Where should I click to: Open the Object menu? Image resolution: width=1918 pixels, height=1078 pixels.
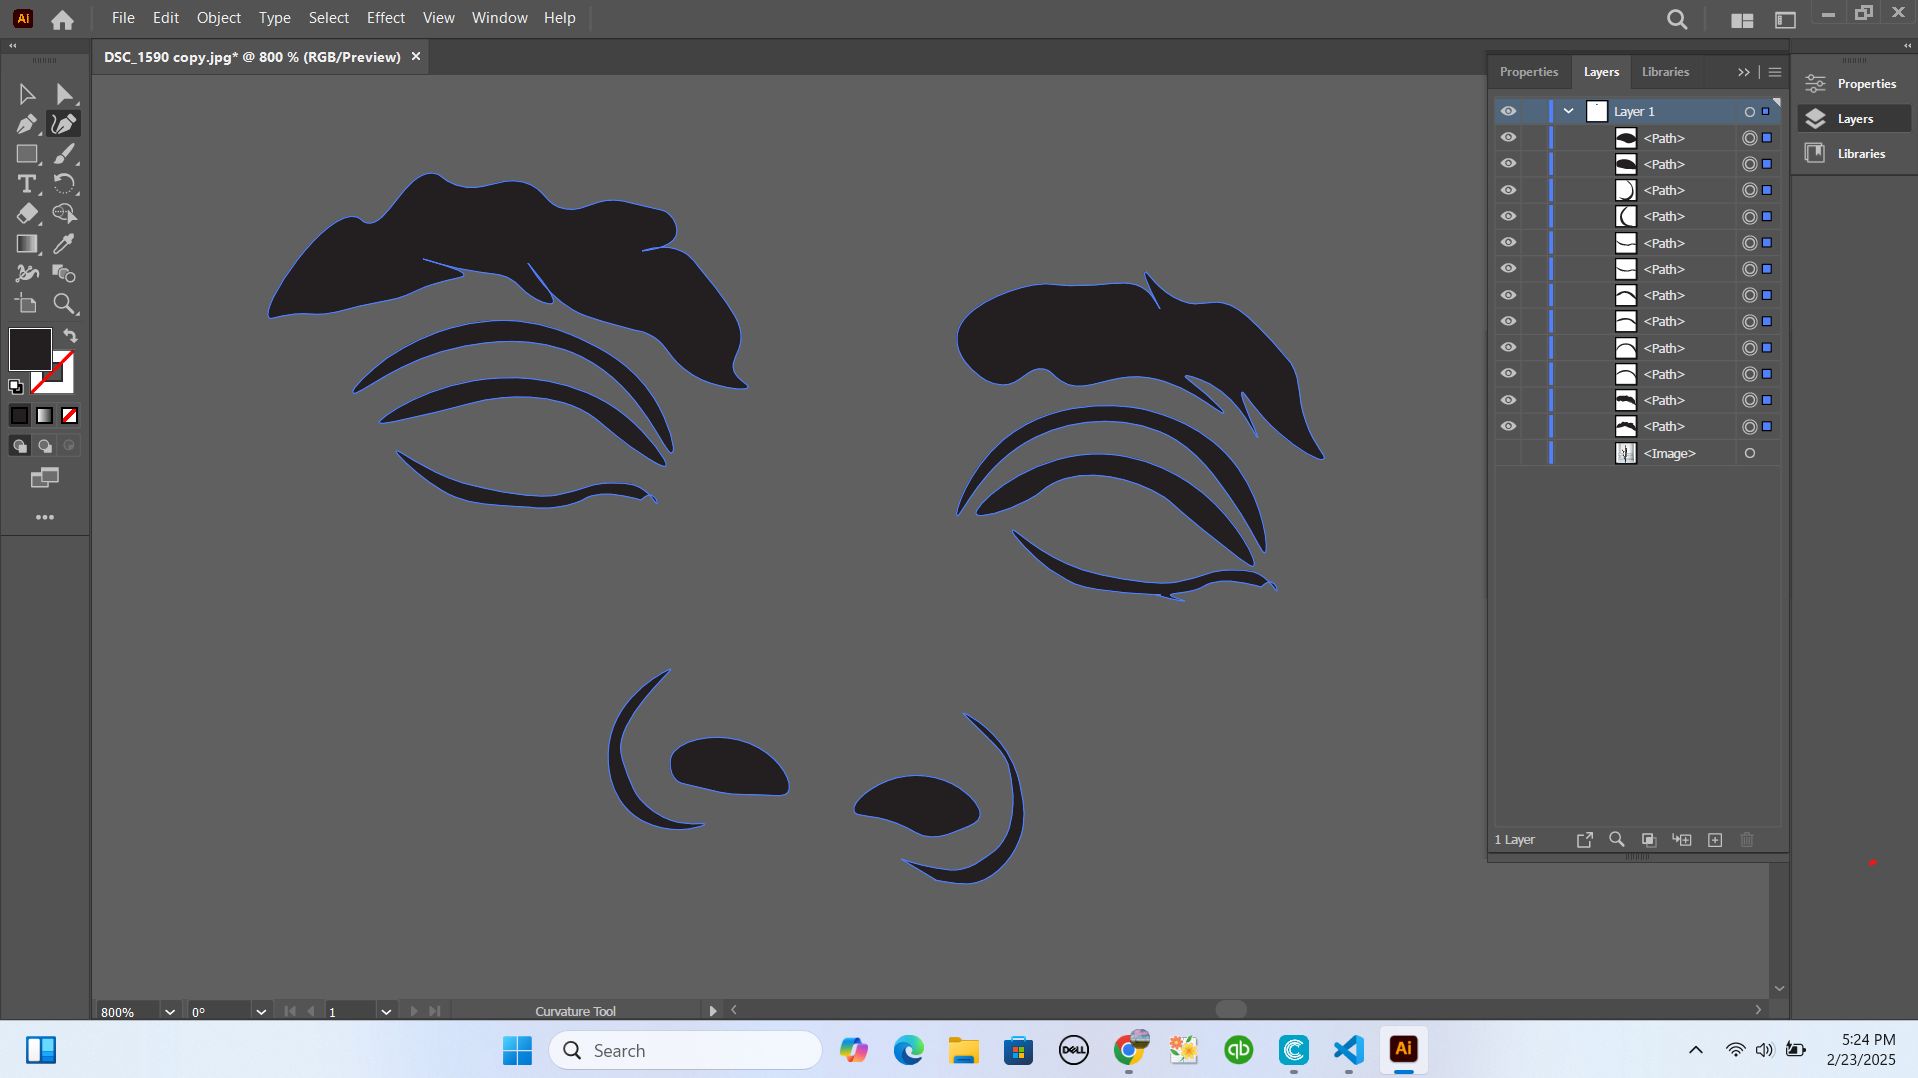pyautogui.click(x=219, y=18)
